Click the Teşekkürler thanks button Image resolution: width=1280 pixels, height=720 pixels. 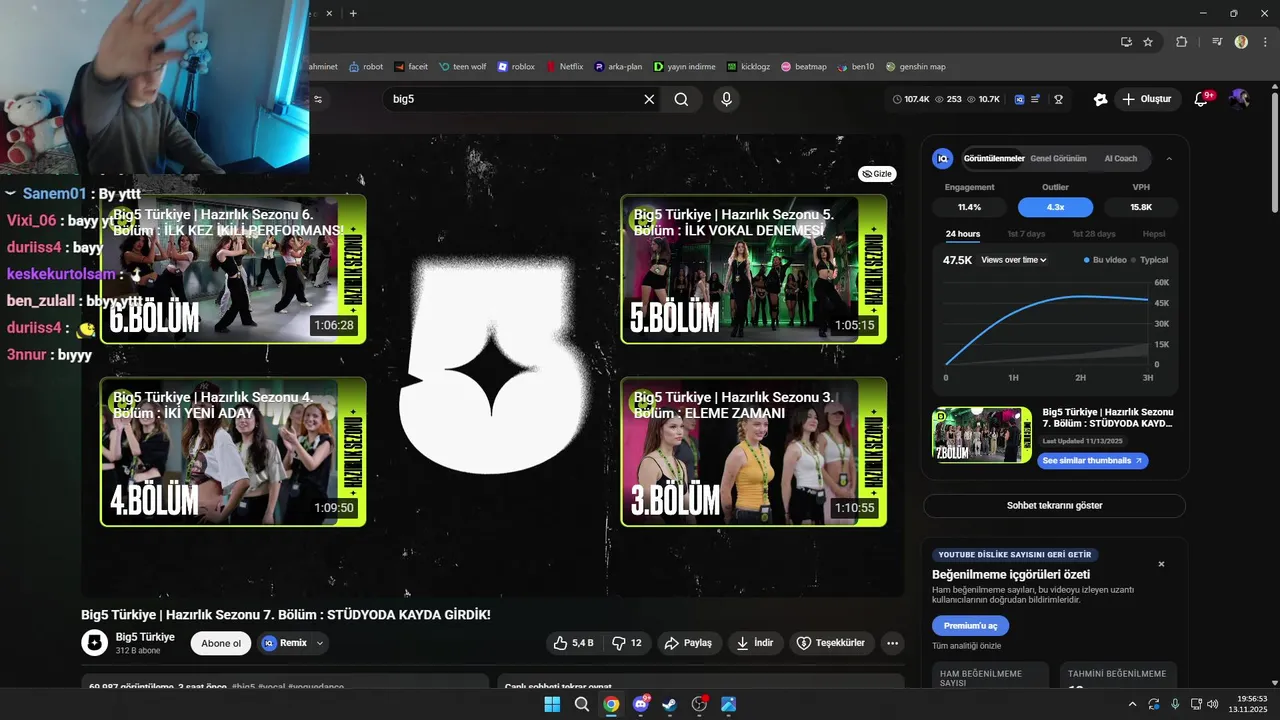click(x=832, y=643)
